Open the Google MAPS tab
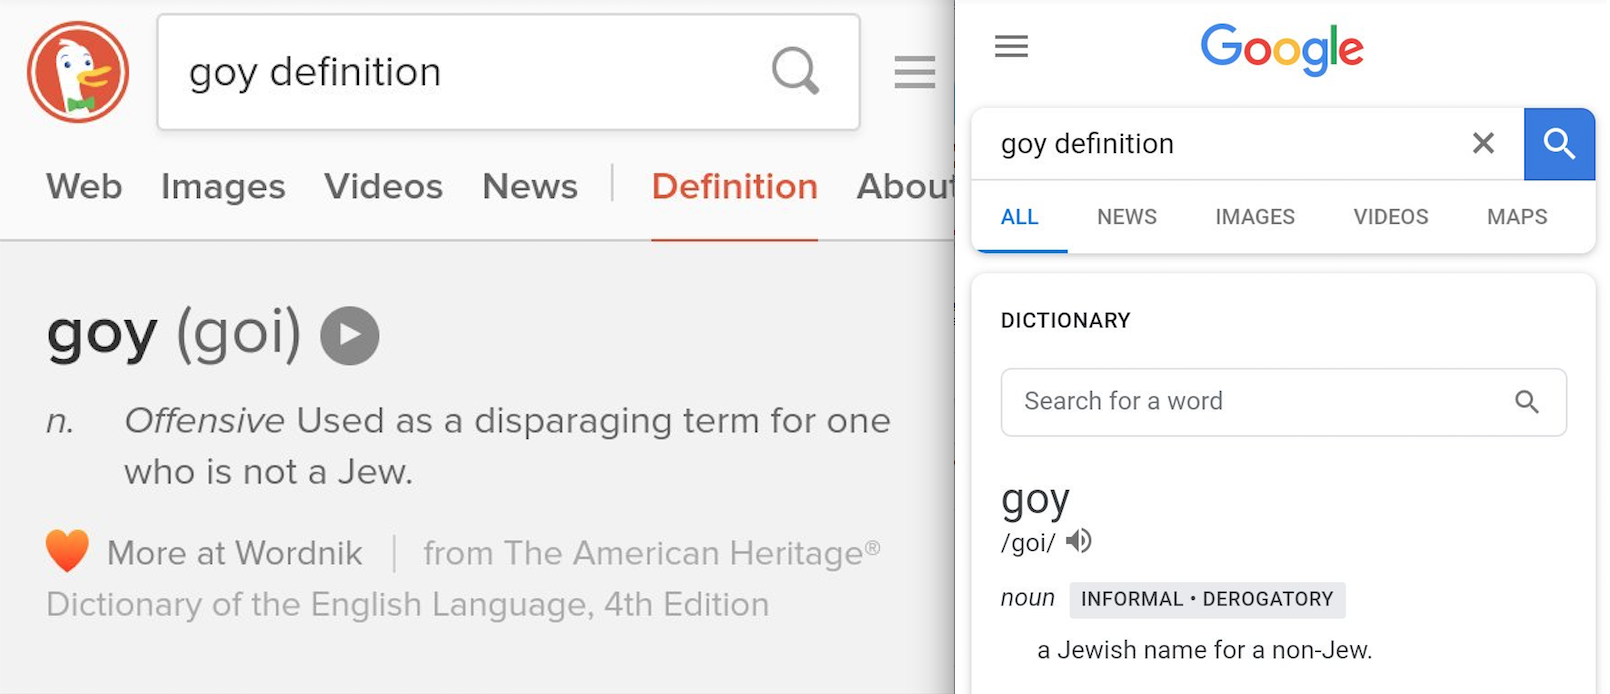Screen dimensions: 1610x694 pyautogui.click(x=1517, y=217)
